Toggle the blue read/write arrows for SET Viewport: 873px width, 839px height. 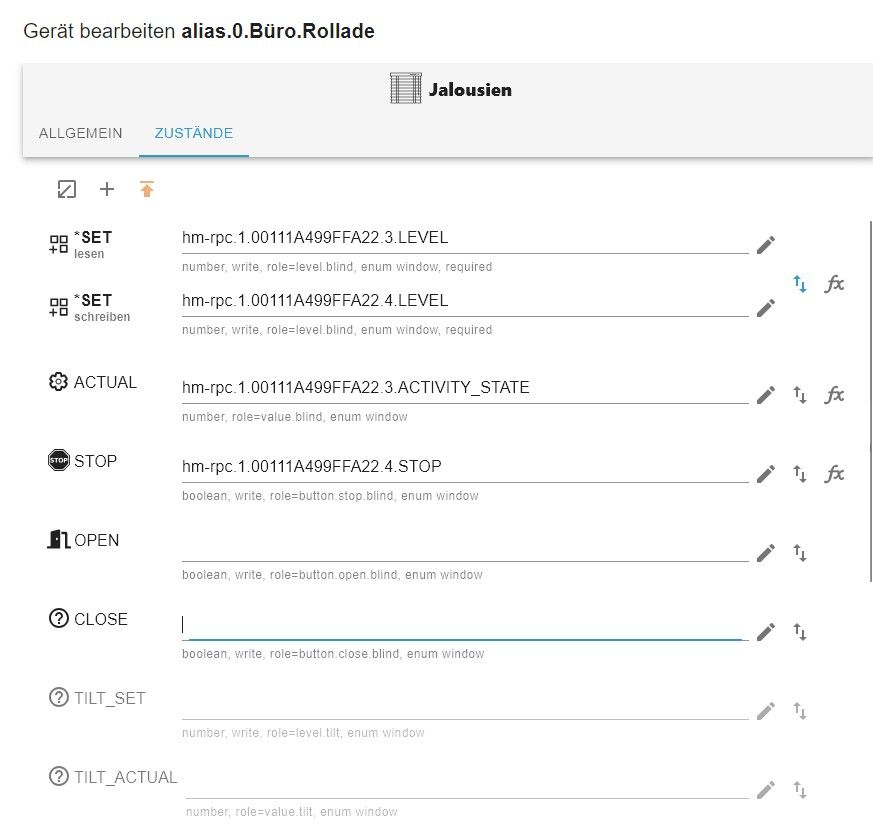click(800, 284)
